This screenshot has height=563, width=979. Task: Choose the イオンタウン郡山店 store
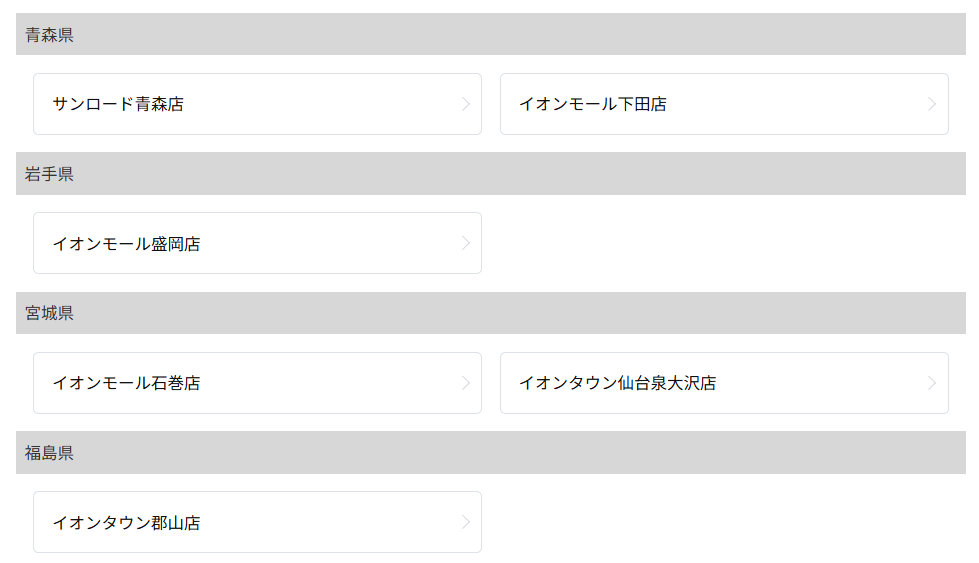126,522
